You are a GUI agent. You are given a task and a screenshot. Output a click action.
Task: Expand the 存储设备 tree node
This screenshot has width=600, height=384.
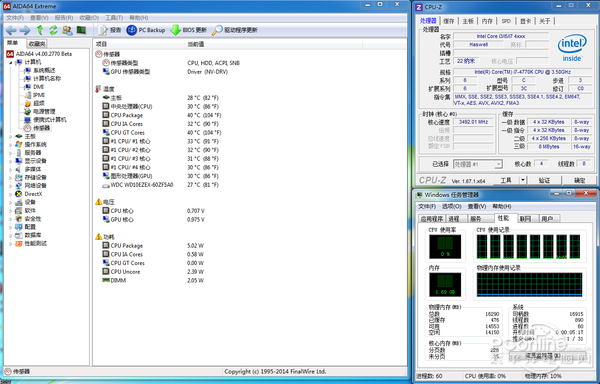11,177
